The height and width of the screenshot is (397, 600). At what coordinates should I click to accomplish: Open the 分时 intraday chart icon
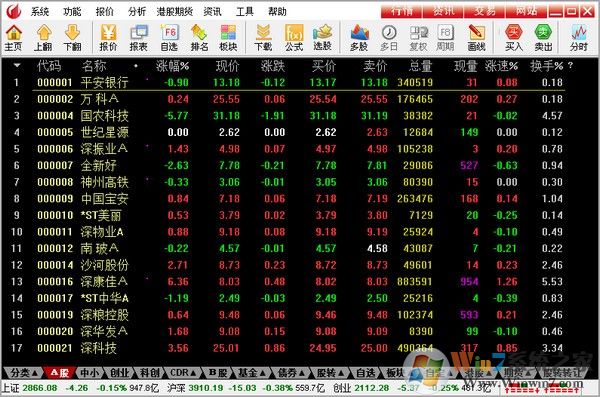pyautogui.click(x=579, y=38)
